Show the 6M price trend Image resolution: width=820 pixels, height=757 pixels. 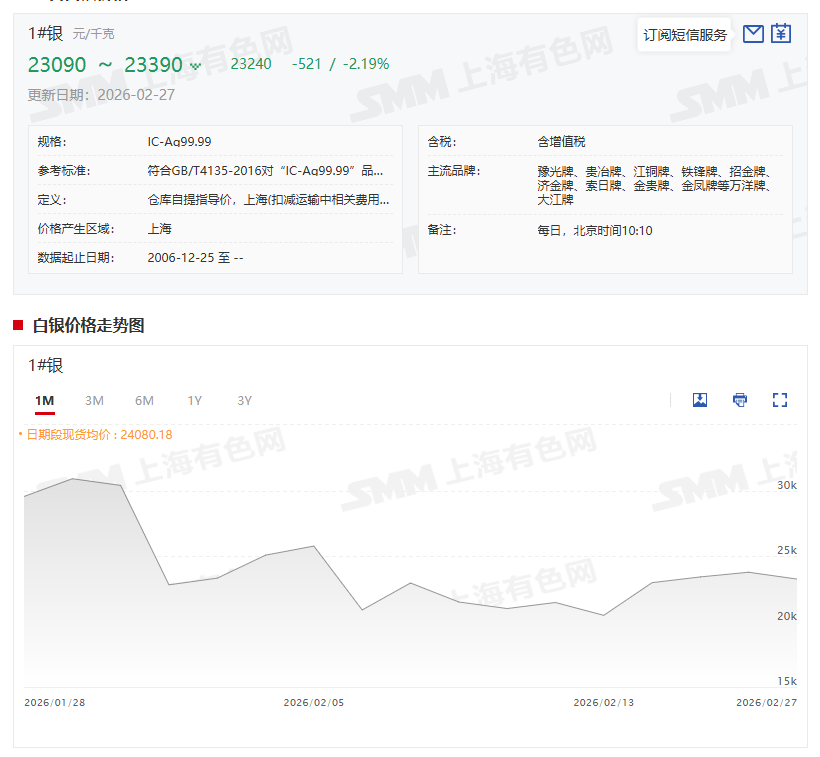tap(144, 401)
